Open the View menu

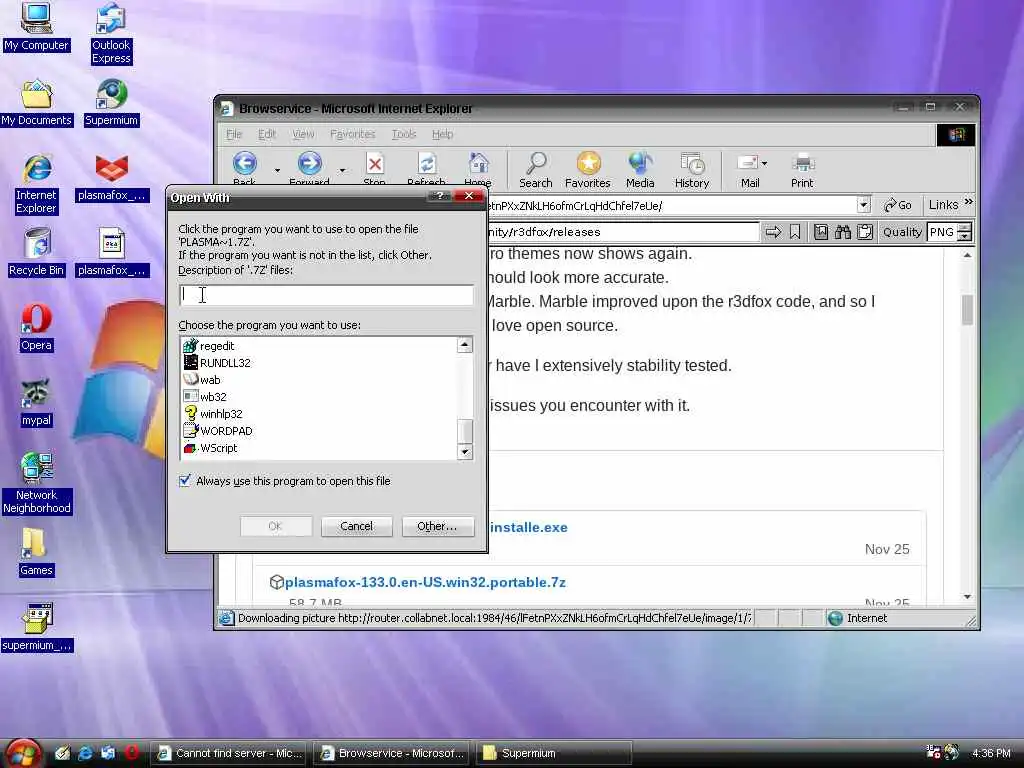pyautogui.click(x=303, y=134)
